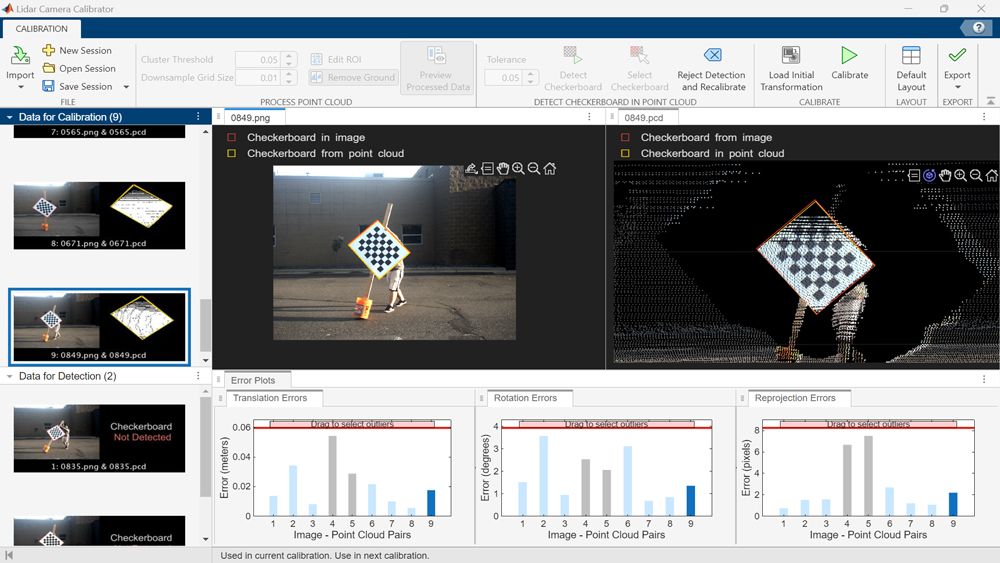Select the 0849.pcd document tab
Screen dimensions: 1000x563
tap(644, 117)
